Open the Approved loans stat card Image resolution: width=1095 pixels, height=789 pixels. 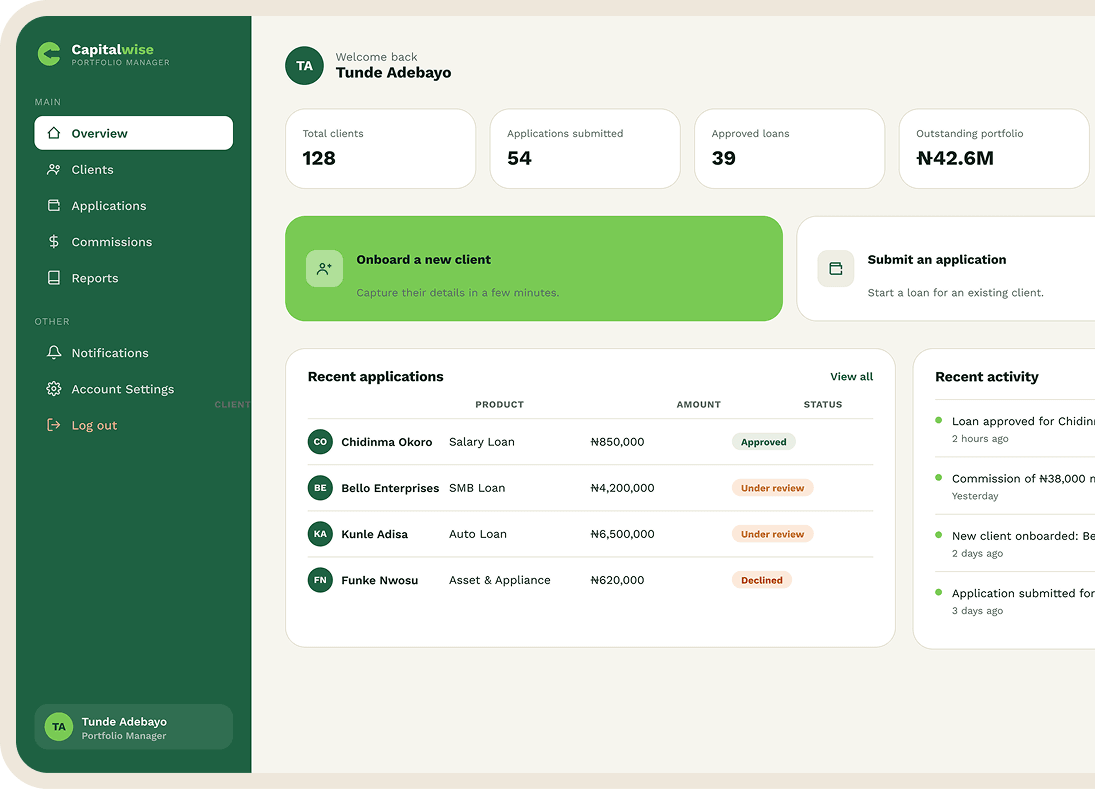[790, 149]
